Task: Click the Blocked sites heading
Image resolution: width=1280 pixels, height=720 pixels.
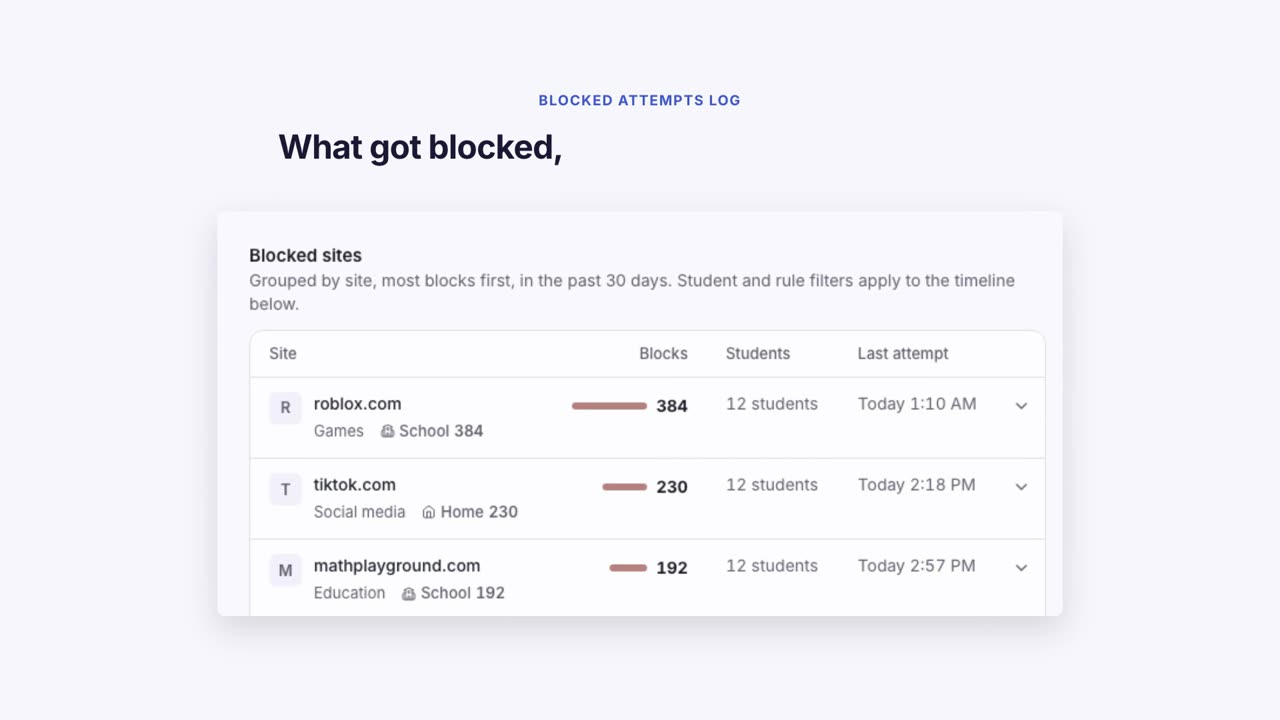Action: click(x=306, y=255)
